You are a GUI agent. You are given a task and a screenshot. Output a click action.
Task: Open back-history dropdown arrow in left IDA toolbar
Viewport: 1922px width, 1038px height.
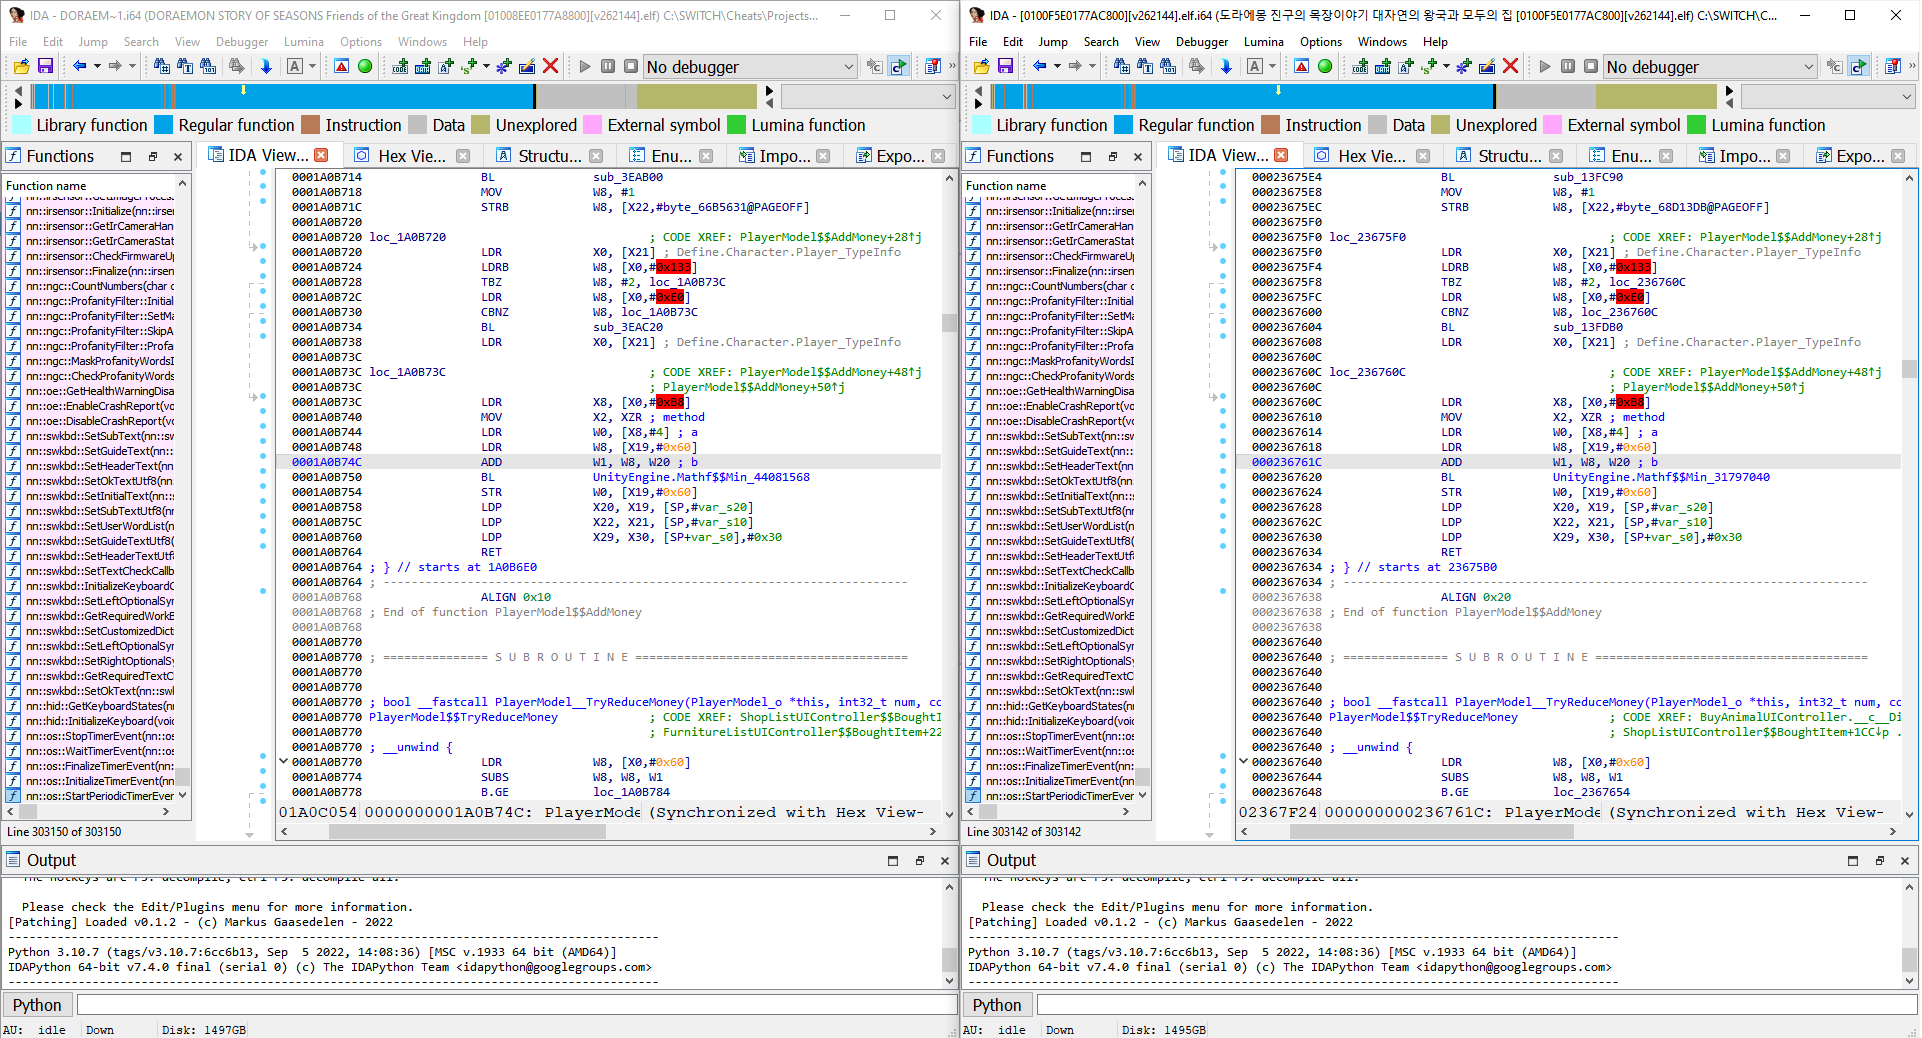point(97,66)
